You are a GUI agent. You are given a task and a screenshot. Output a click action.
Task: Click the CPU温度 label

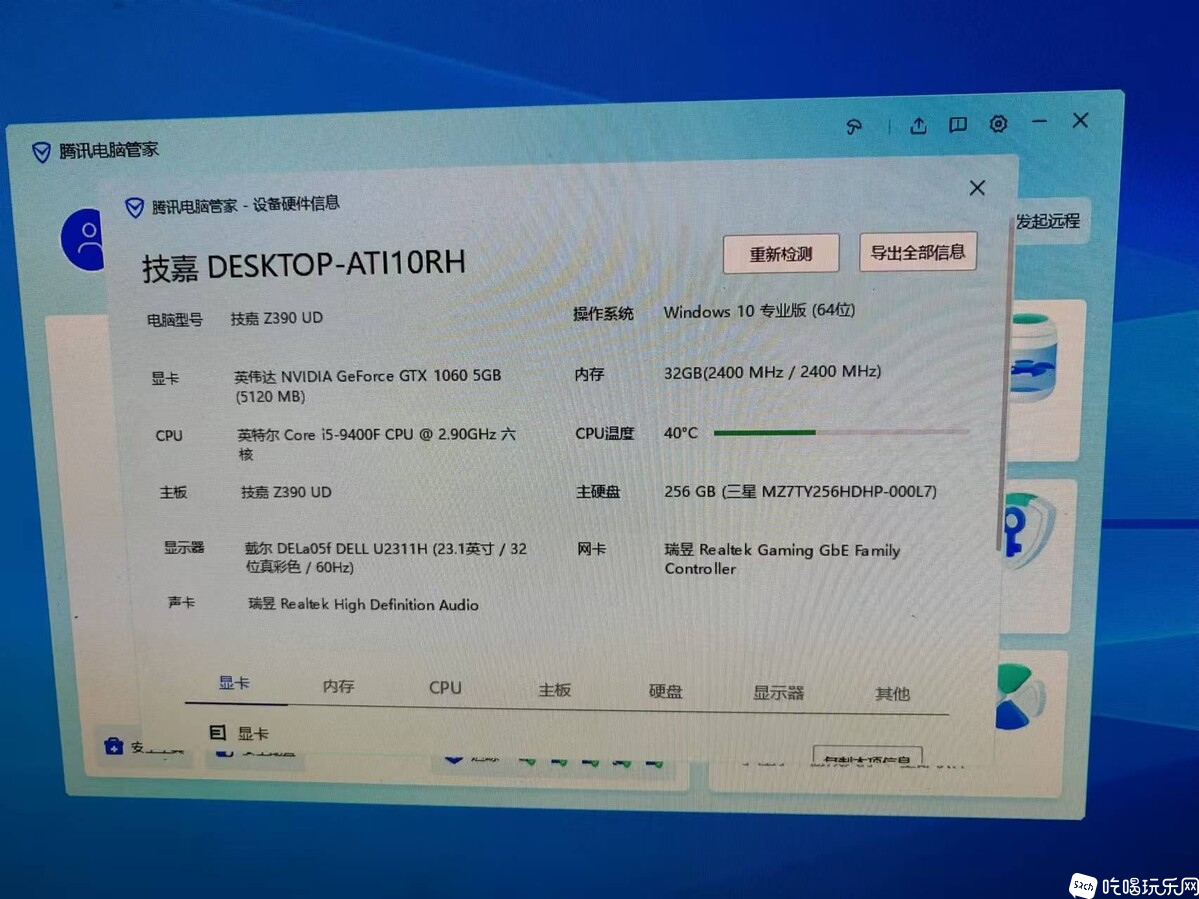point(605,433)
